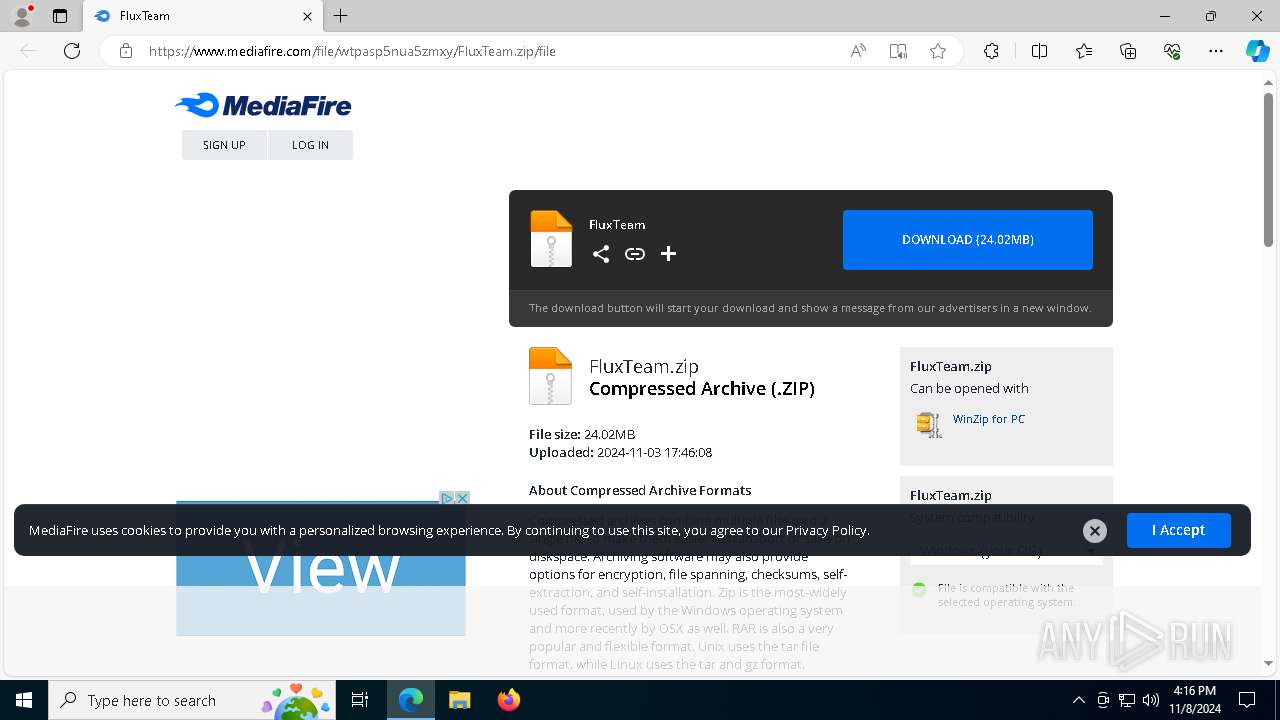This screenshot has height=720, width=1280.
Task: Open Copilot sidebar
Action: pyautogui.click(x=1257, y=51)
